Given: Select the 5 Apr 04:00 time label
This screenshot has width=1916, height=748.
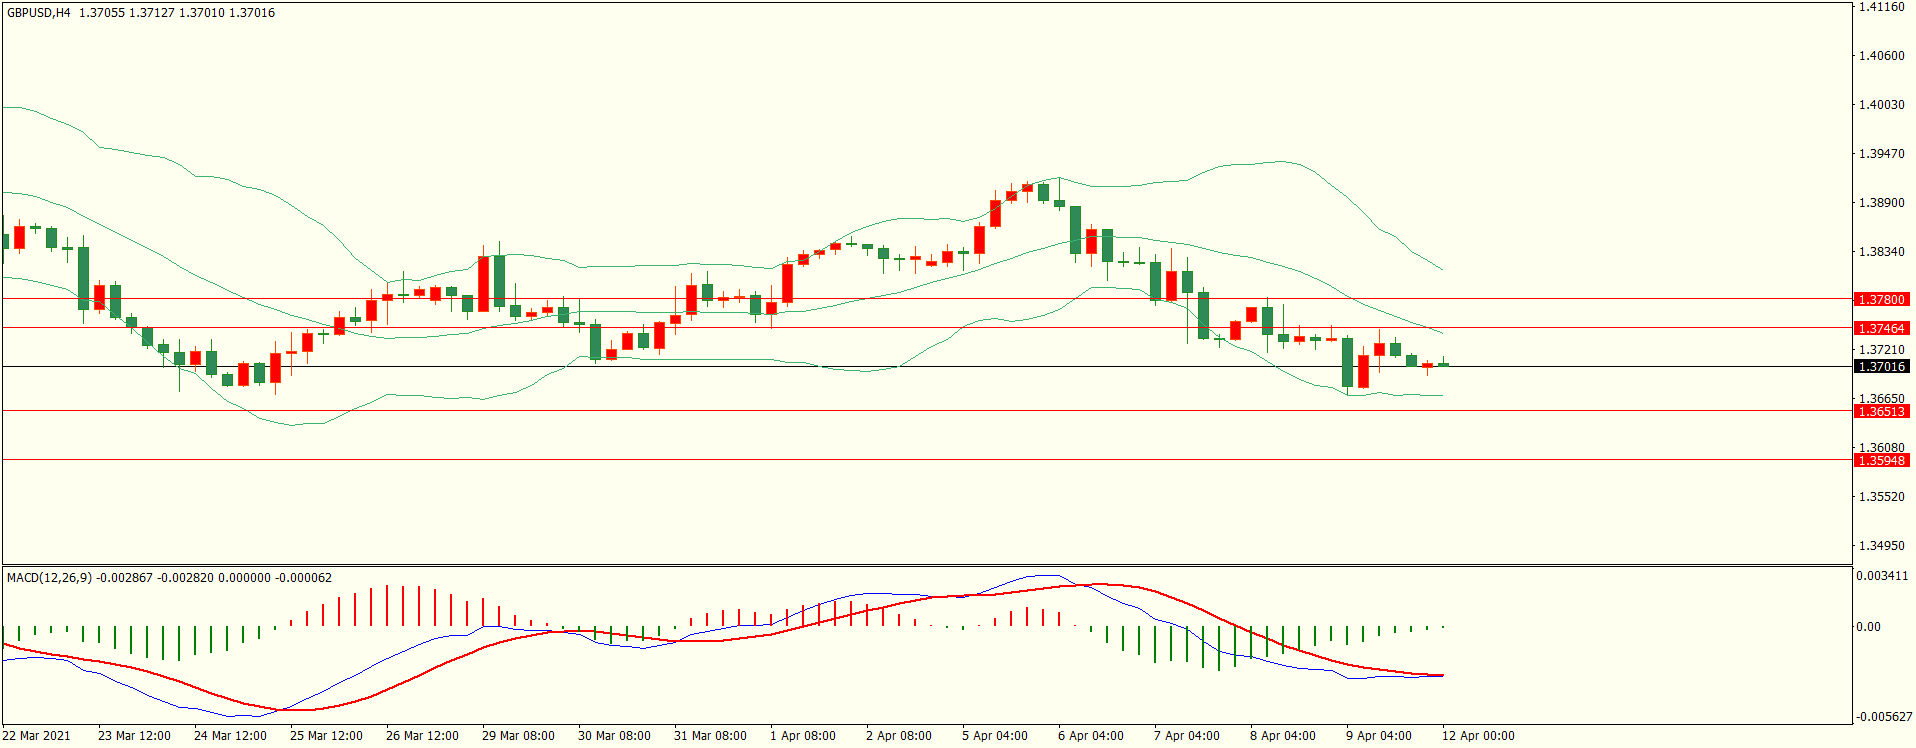Looking at the screenshot, I should pyautogui.click(x=994, y=736).
